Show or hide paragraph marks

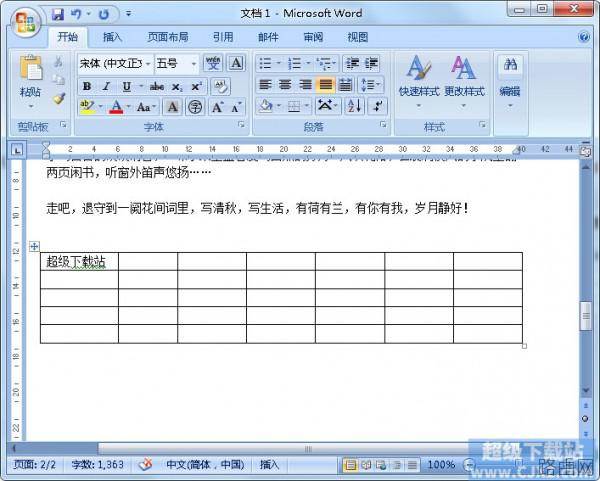click(x=378, y=106)
